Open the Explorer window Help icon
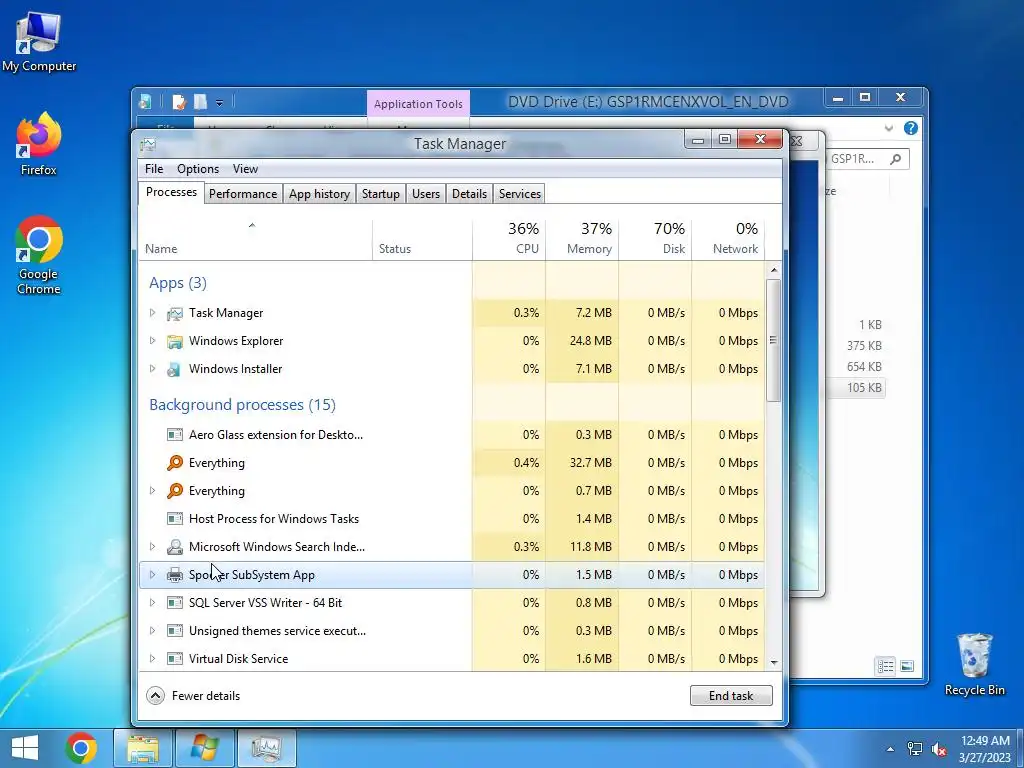The width and height of the screenshot is (1024, 768). coord(910,128)
